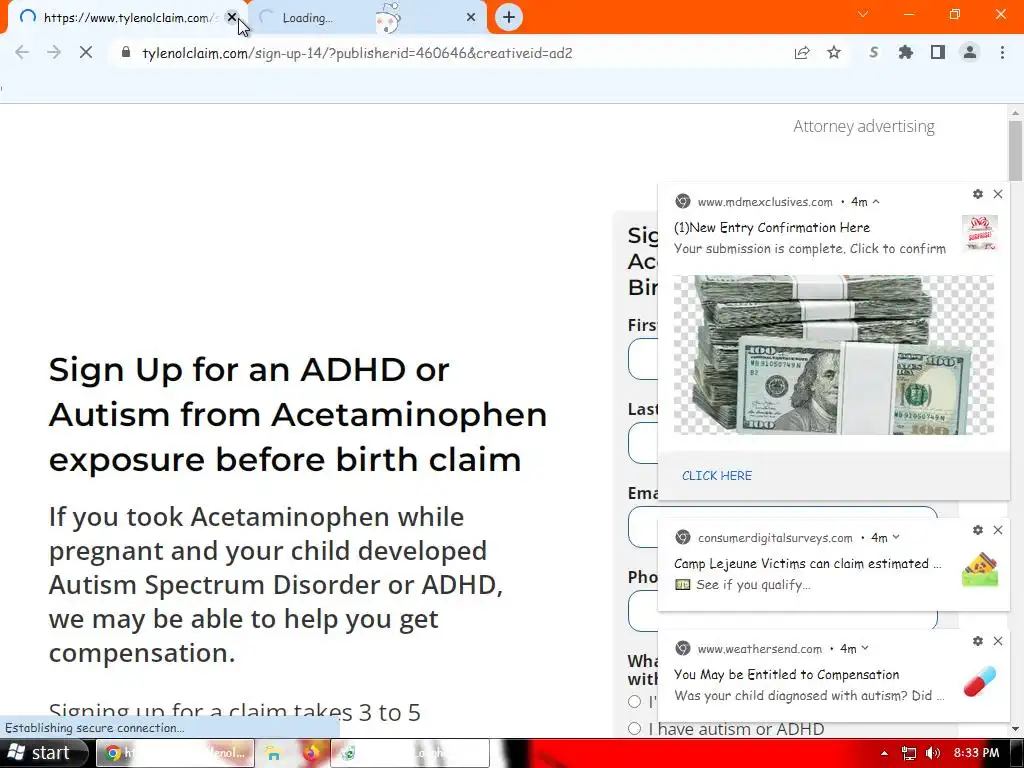Open a new browser tab
Image resolution: width=1024 pixels, height=768 pixels.
point(509,18)
